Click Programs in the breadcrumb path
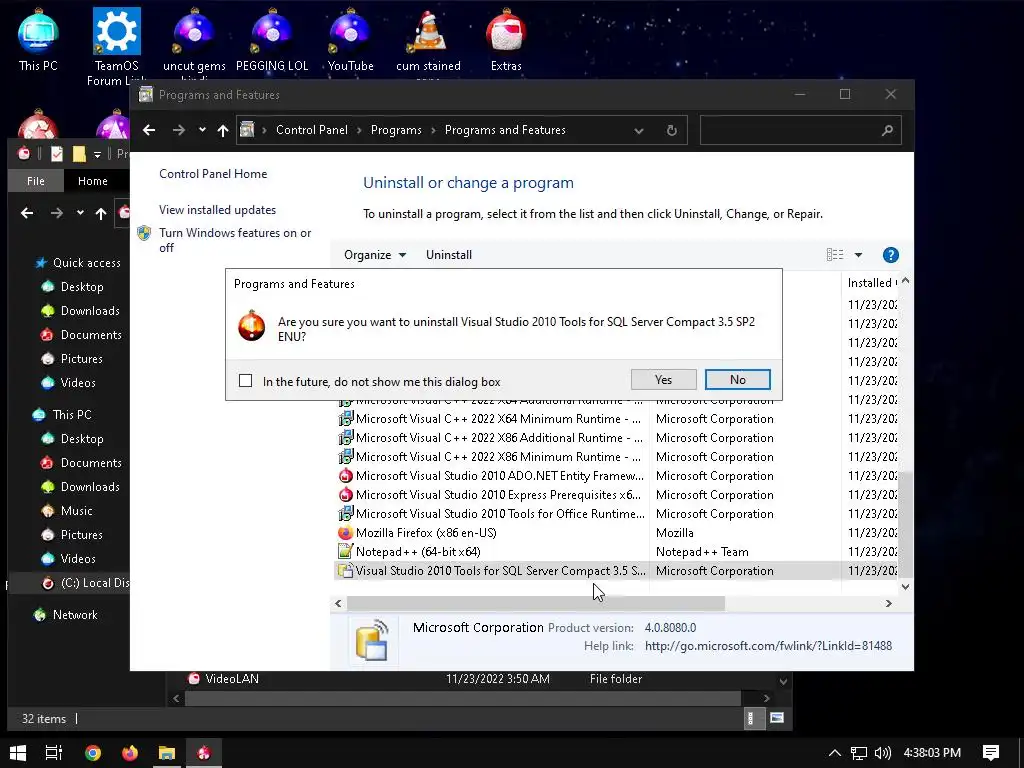1024x768 pixels. 396,130
